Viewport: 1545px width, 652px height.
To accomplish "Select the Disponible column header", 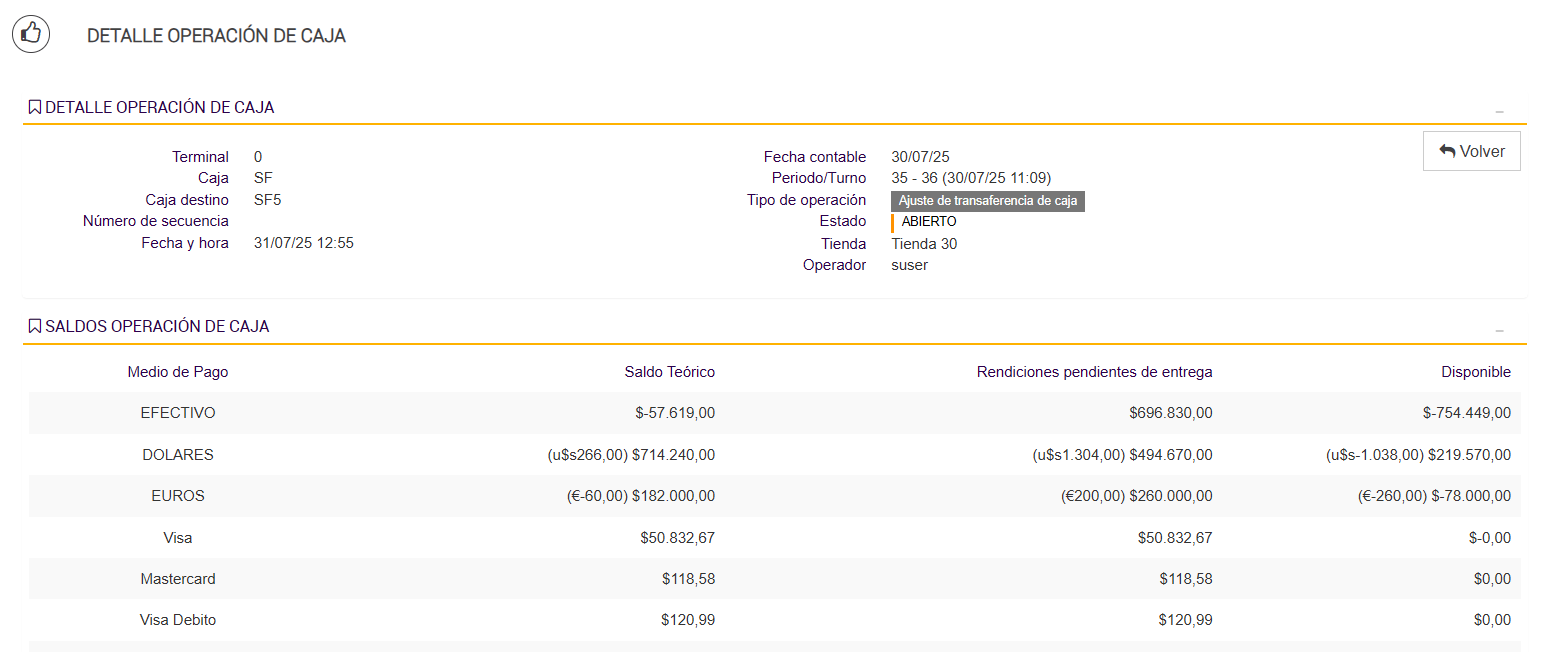I will [1476, 372].
